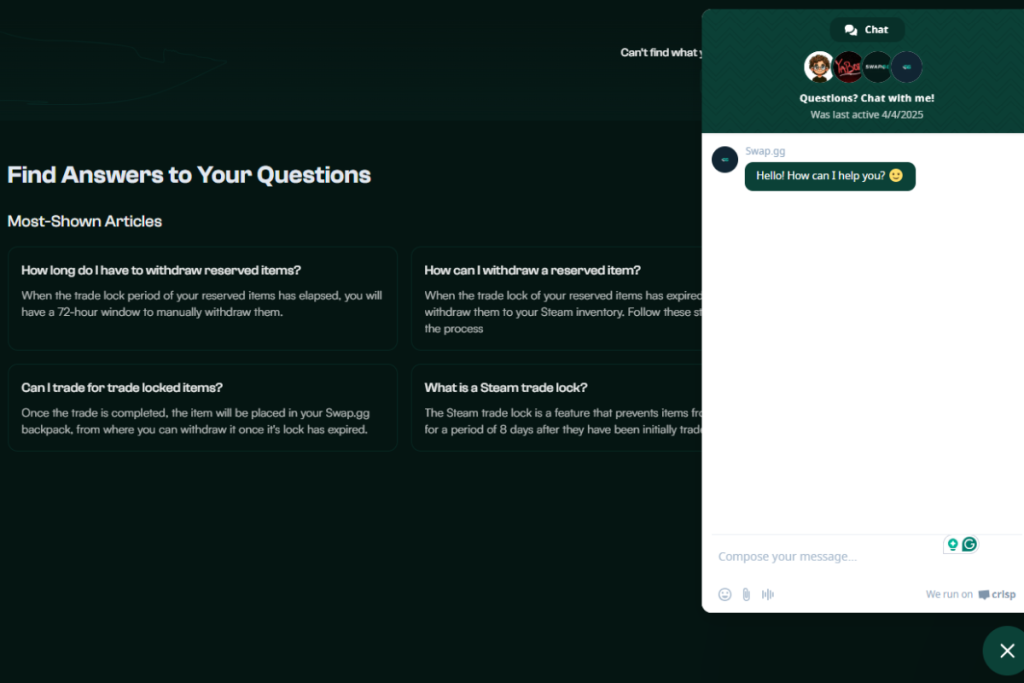Open 'Can I trade for trade locked items?' article
The image size is (1024, 683).
pos(202,407)
